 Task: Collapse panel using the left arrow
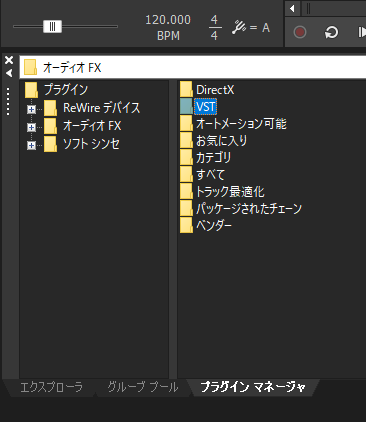9,73
